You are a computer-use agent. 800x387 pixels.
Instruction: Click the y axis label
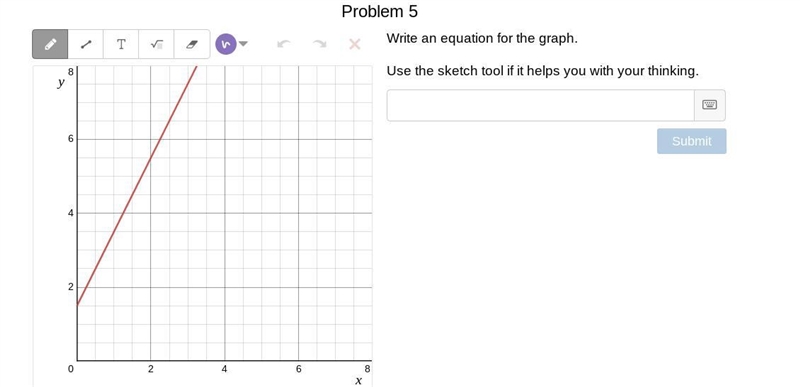(61, 83)
